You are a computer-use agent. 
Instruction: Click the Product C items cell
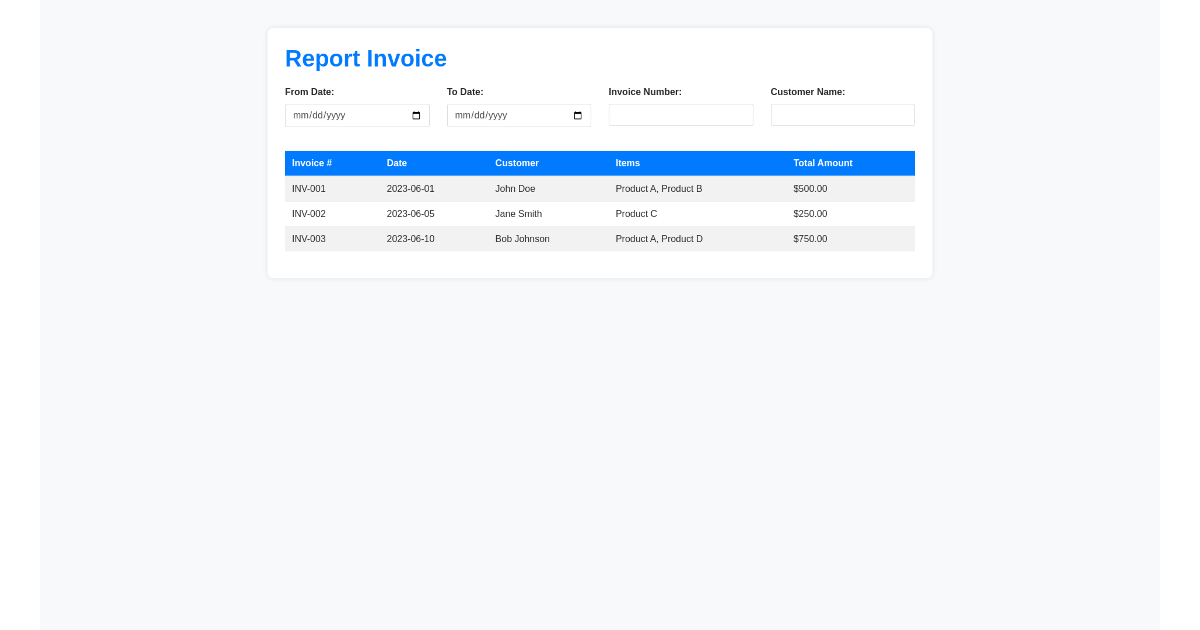[x=636, y=213]
